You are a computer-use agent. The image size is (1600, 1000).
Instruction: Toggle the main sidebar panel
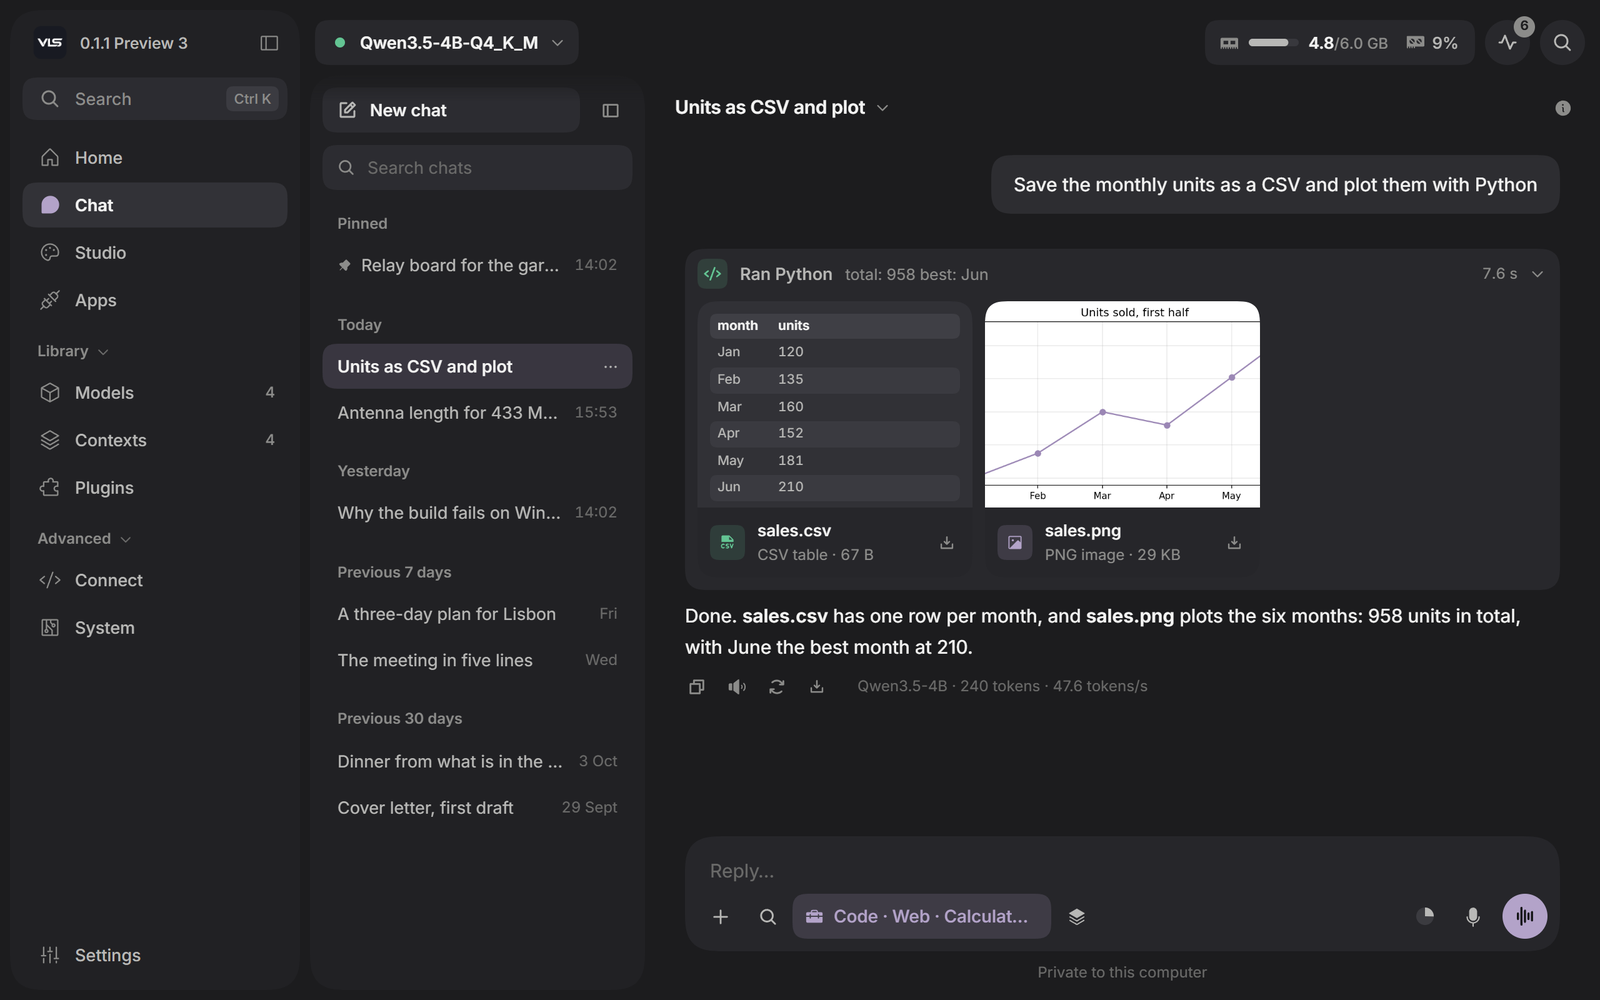(269, 43)
